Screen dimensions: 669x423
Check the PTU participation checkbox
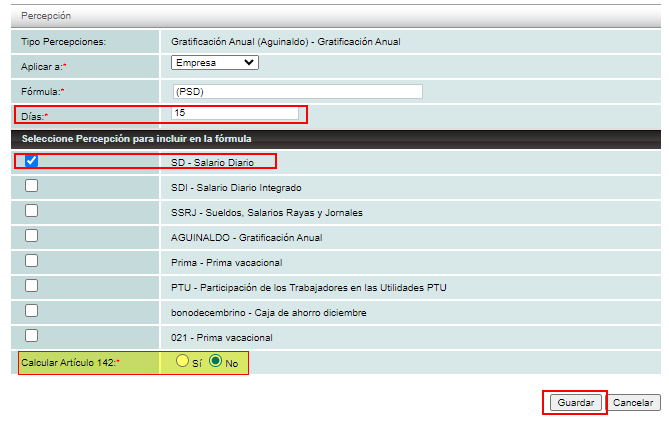[x=32, y=286]
